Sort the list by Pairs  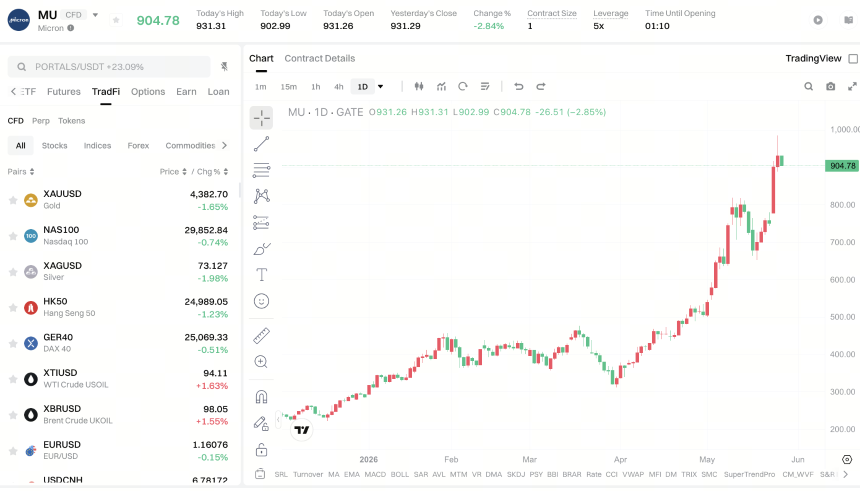[21, 172]
